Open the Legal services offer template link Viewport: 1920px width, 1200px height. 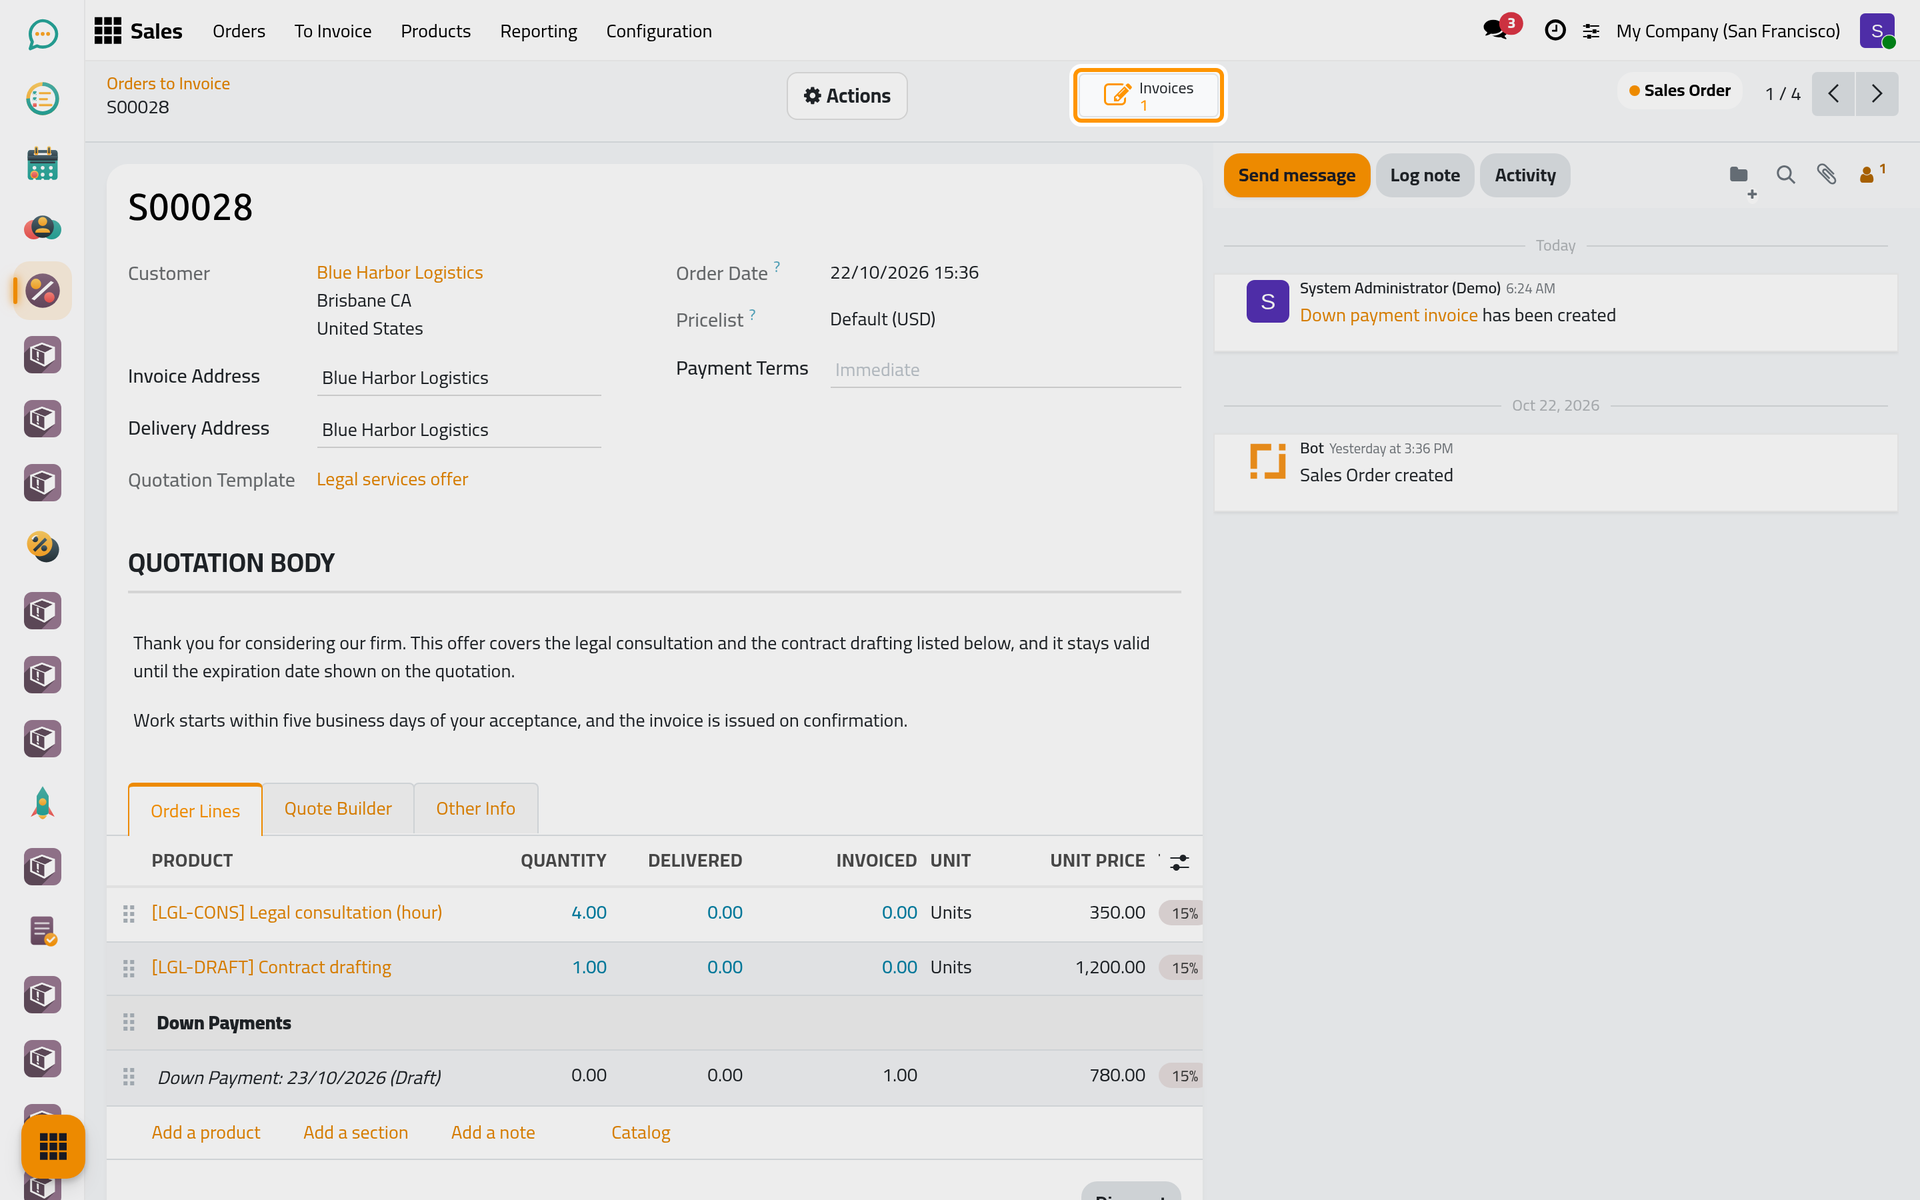click(392, 479)
